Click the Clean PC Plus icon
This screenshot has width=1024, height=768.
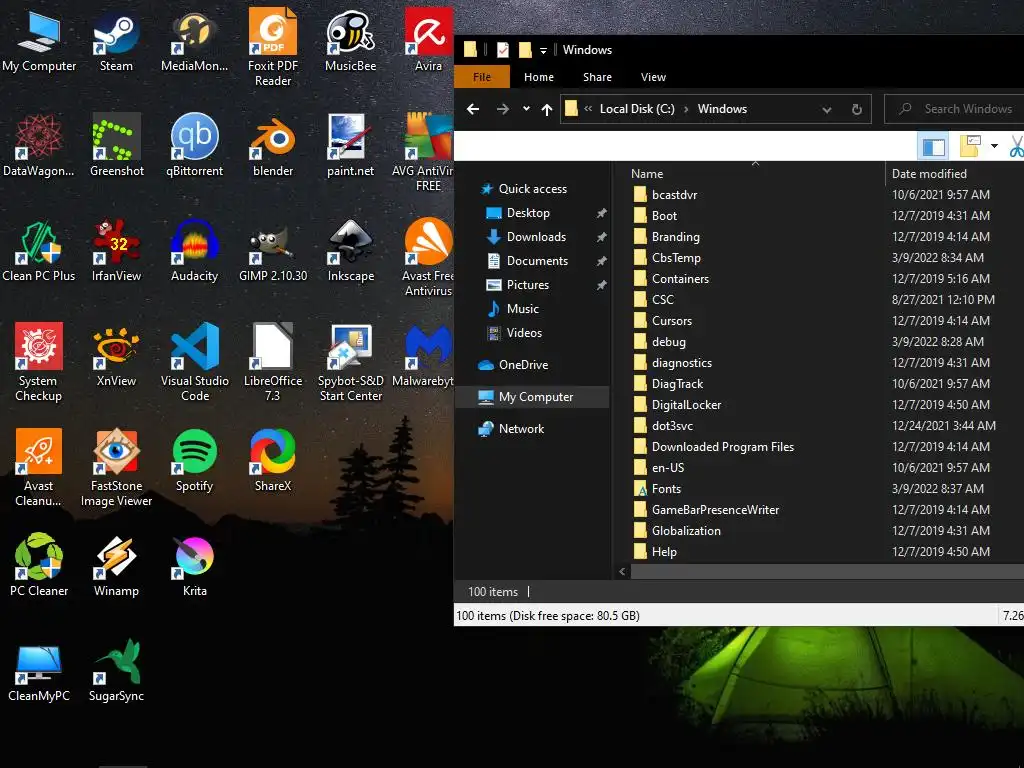39,251
